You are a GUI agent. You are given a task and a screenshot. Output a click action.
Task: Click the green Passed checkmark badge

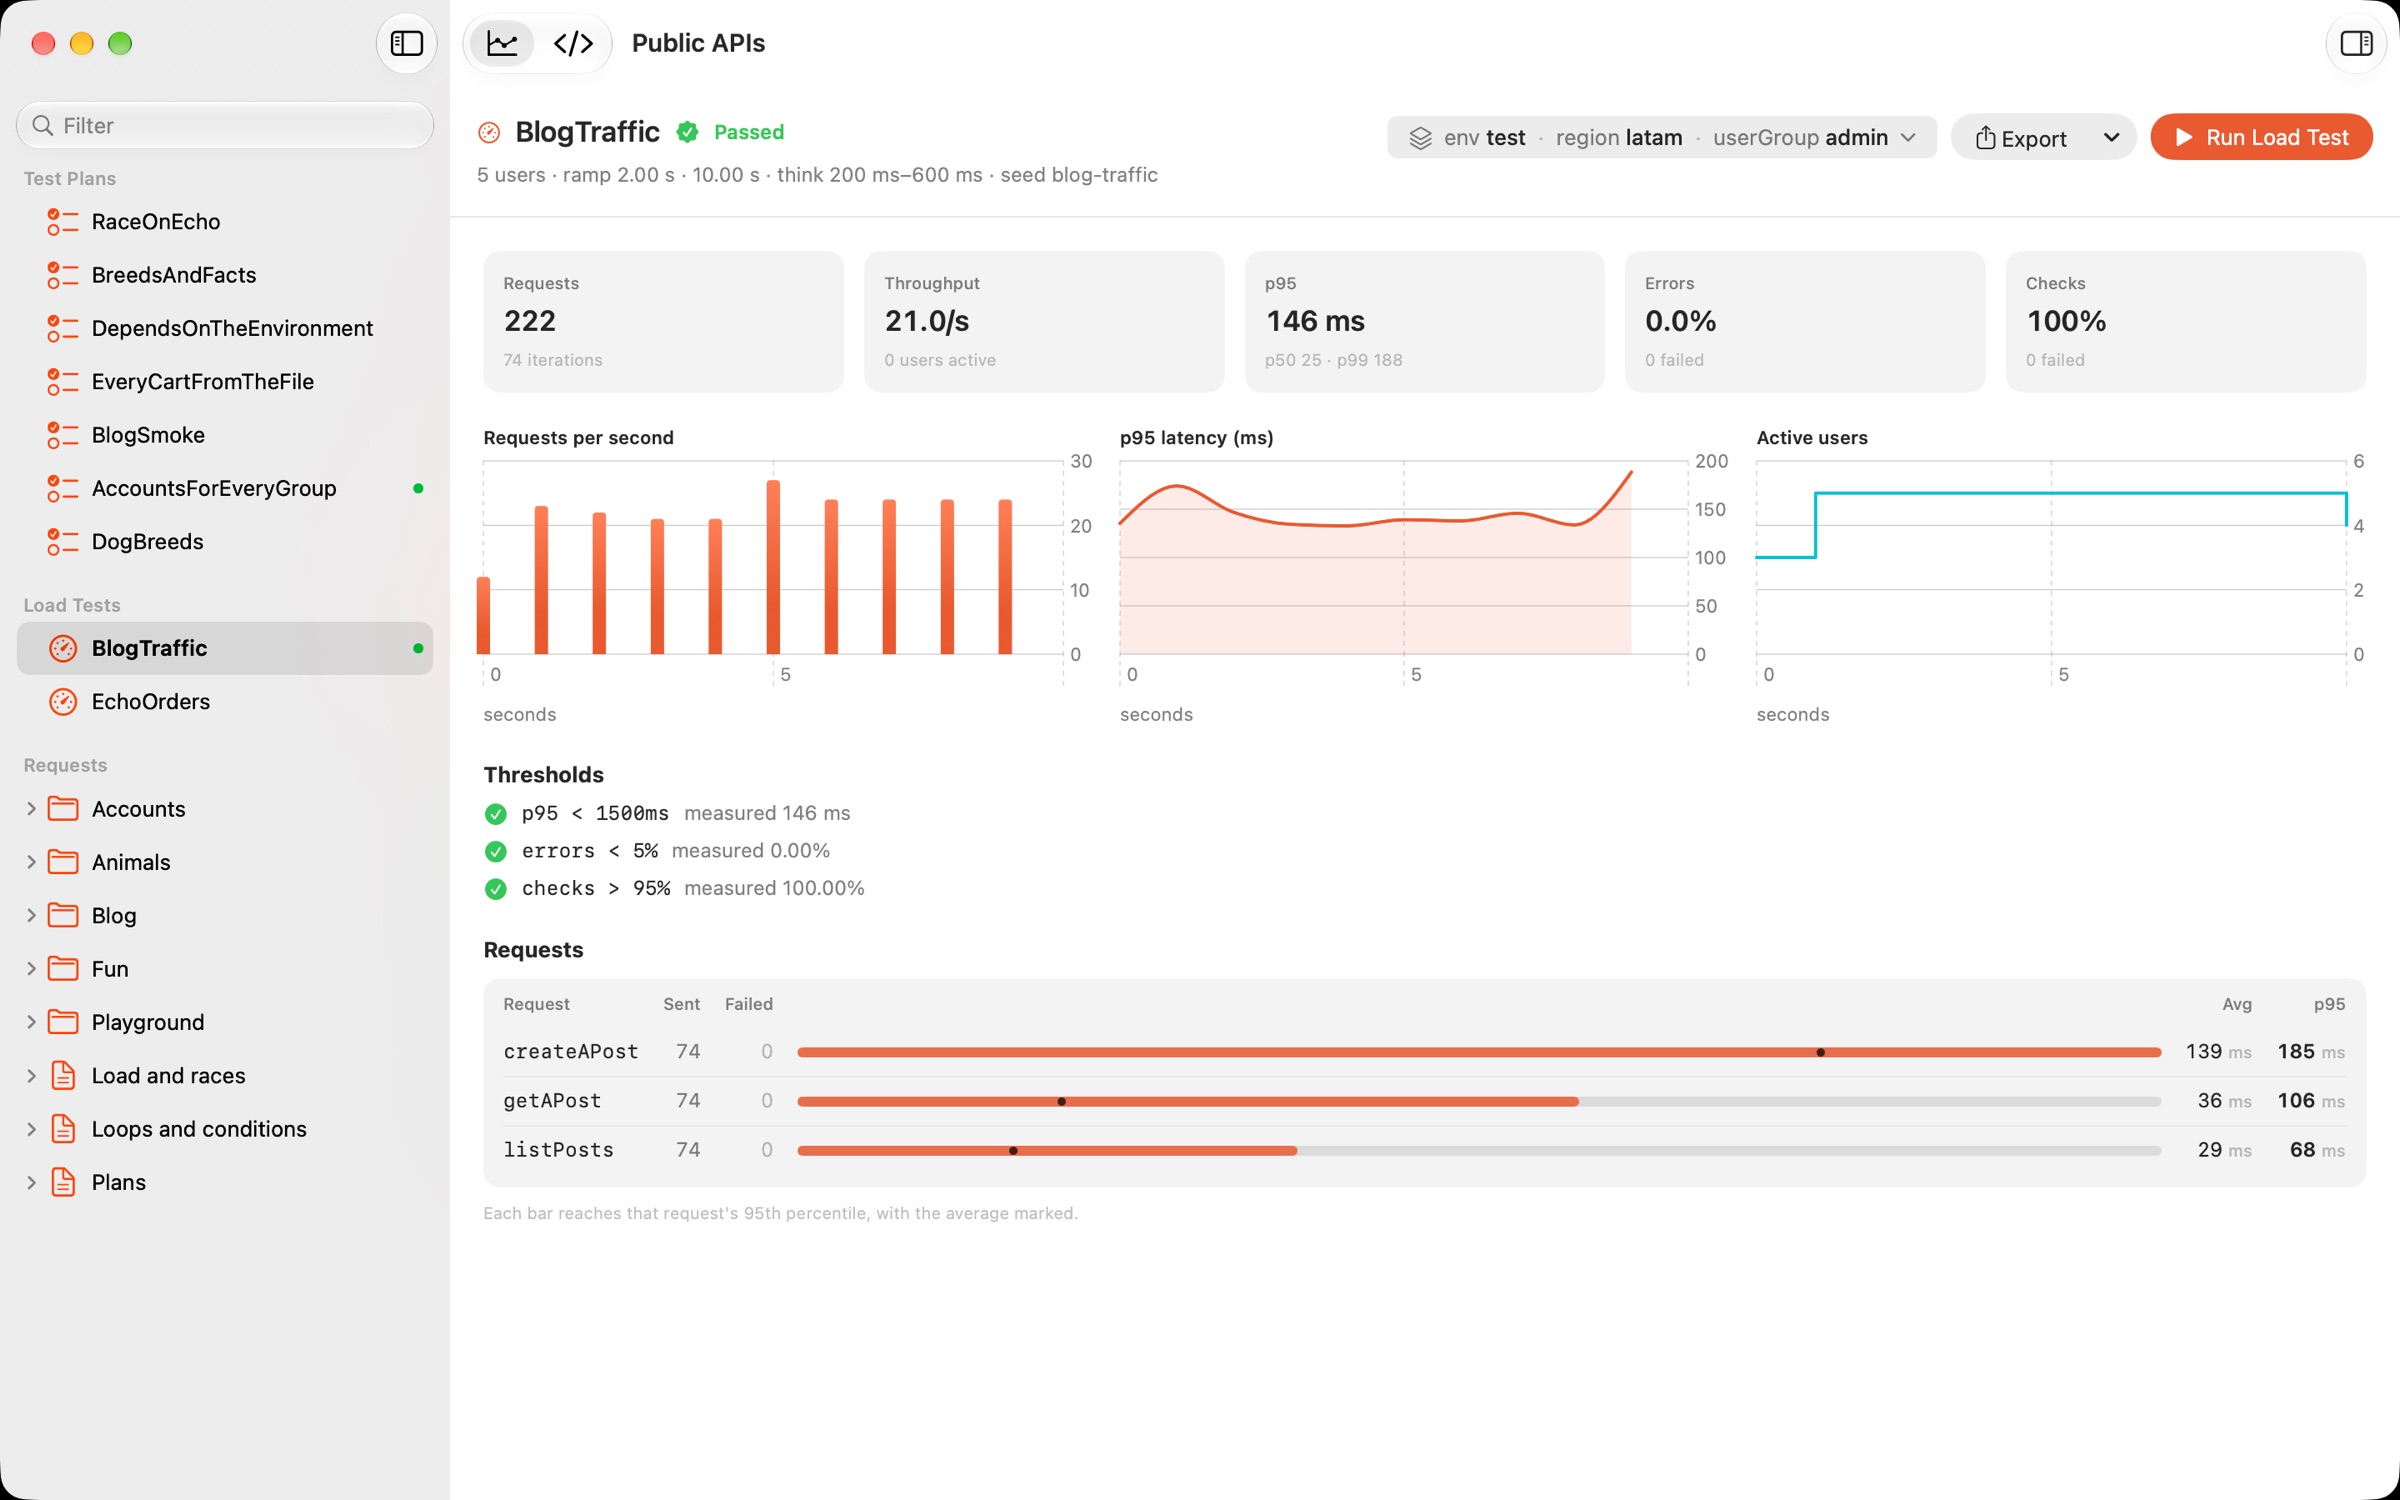click(687, 132)
